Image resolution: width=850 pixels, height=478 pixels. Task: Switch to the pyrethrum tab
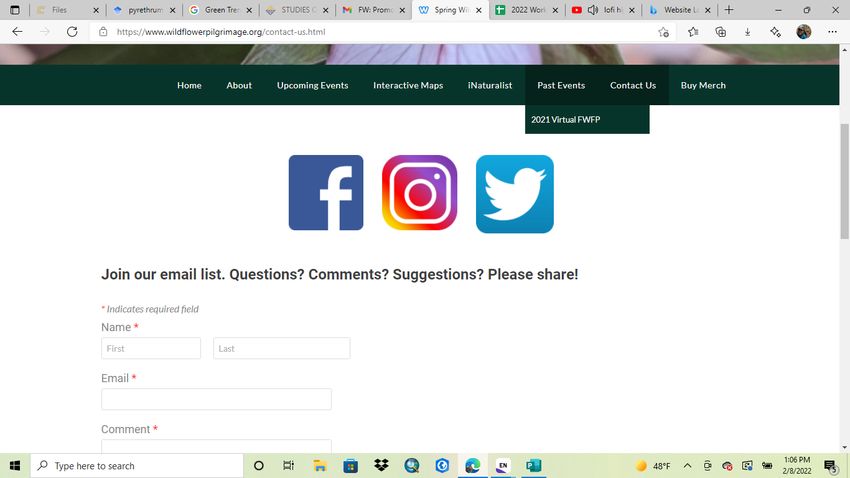[143, 10]
